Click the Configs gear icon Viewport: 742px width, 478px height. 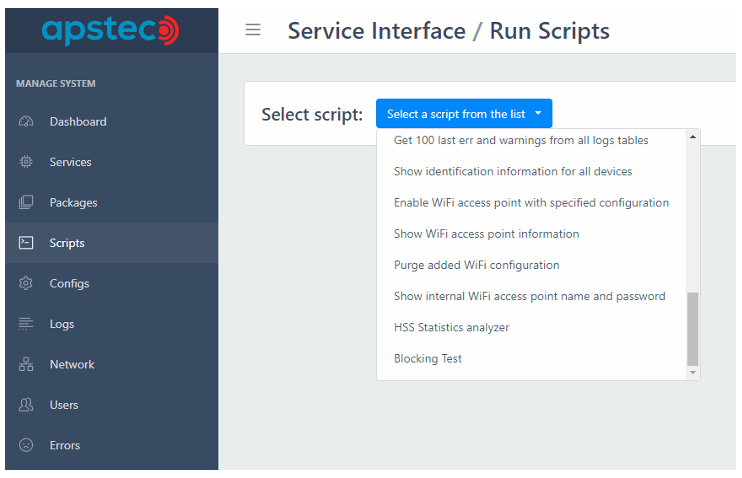click(x=26, y=284)
